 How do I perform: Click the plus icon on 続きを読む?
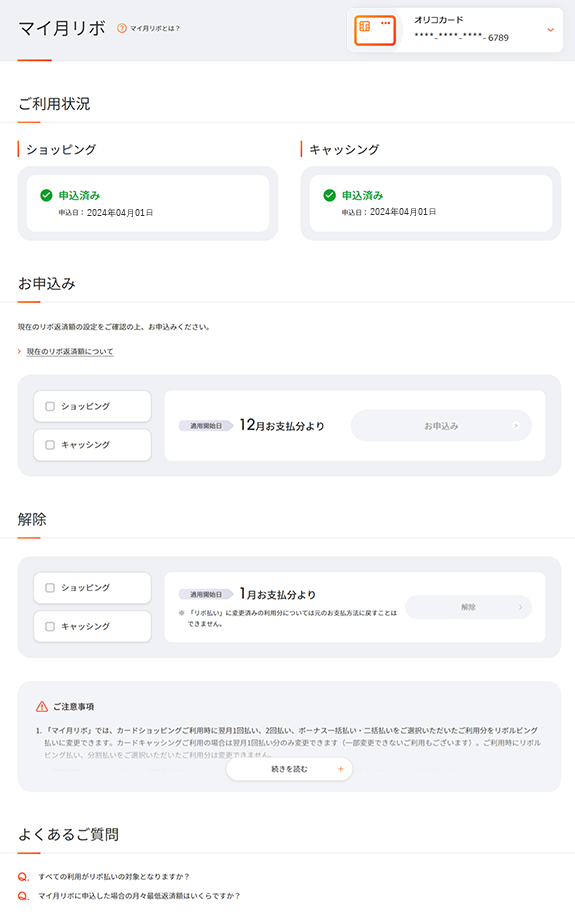click(340, 769)
